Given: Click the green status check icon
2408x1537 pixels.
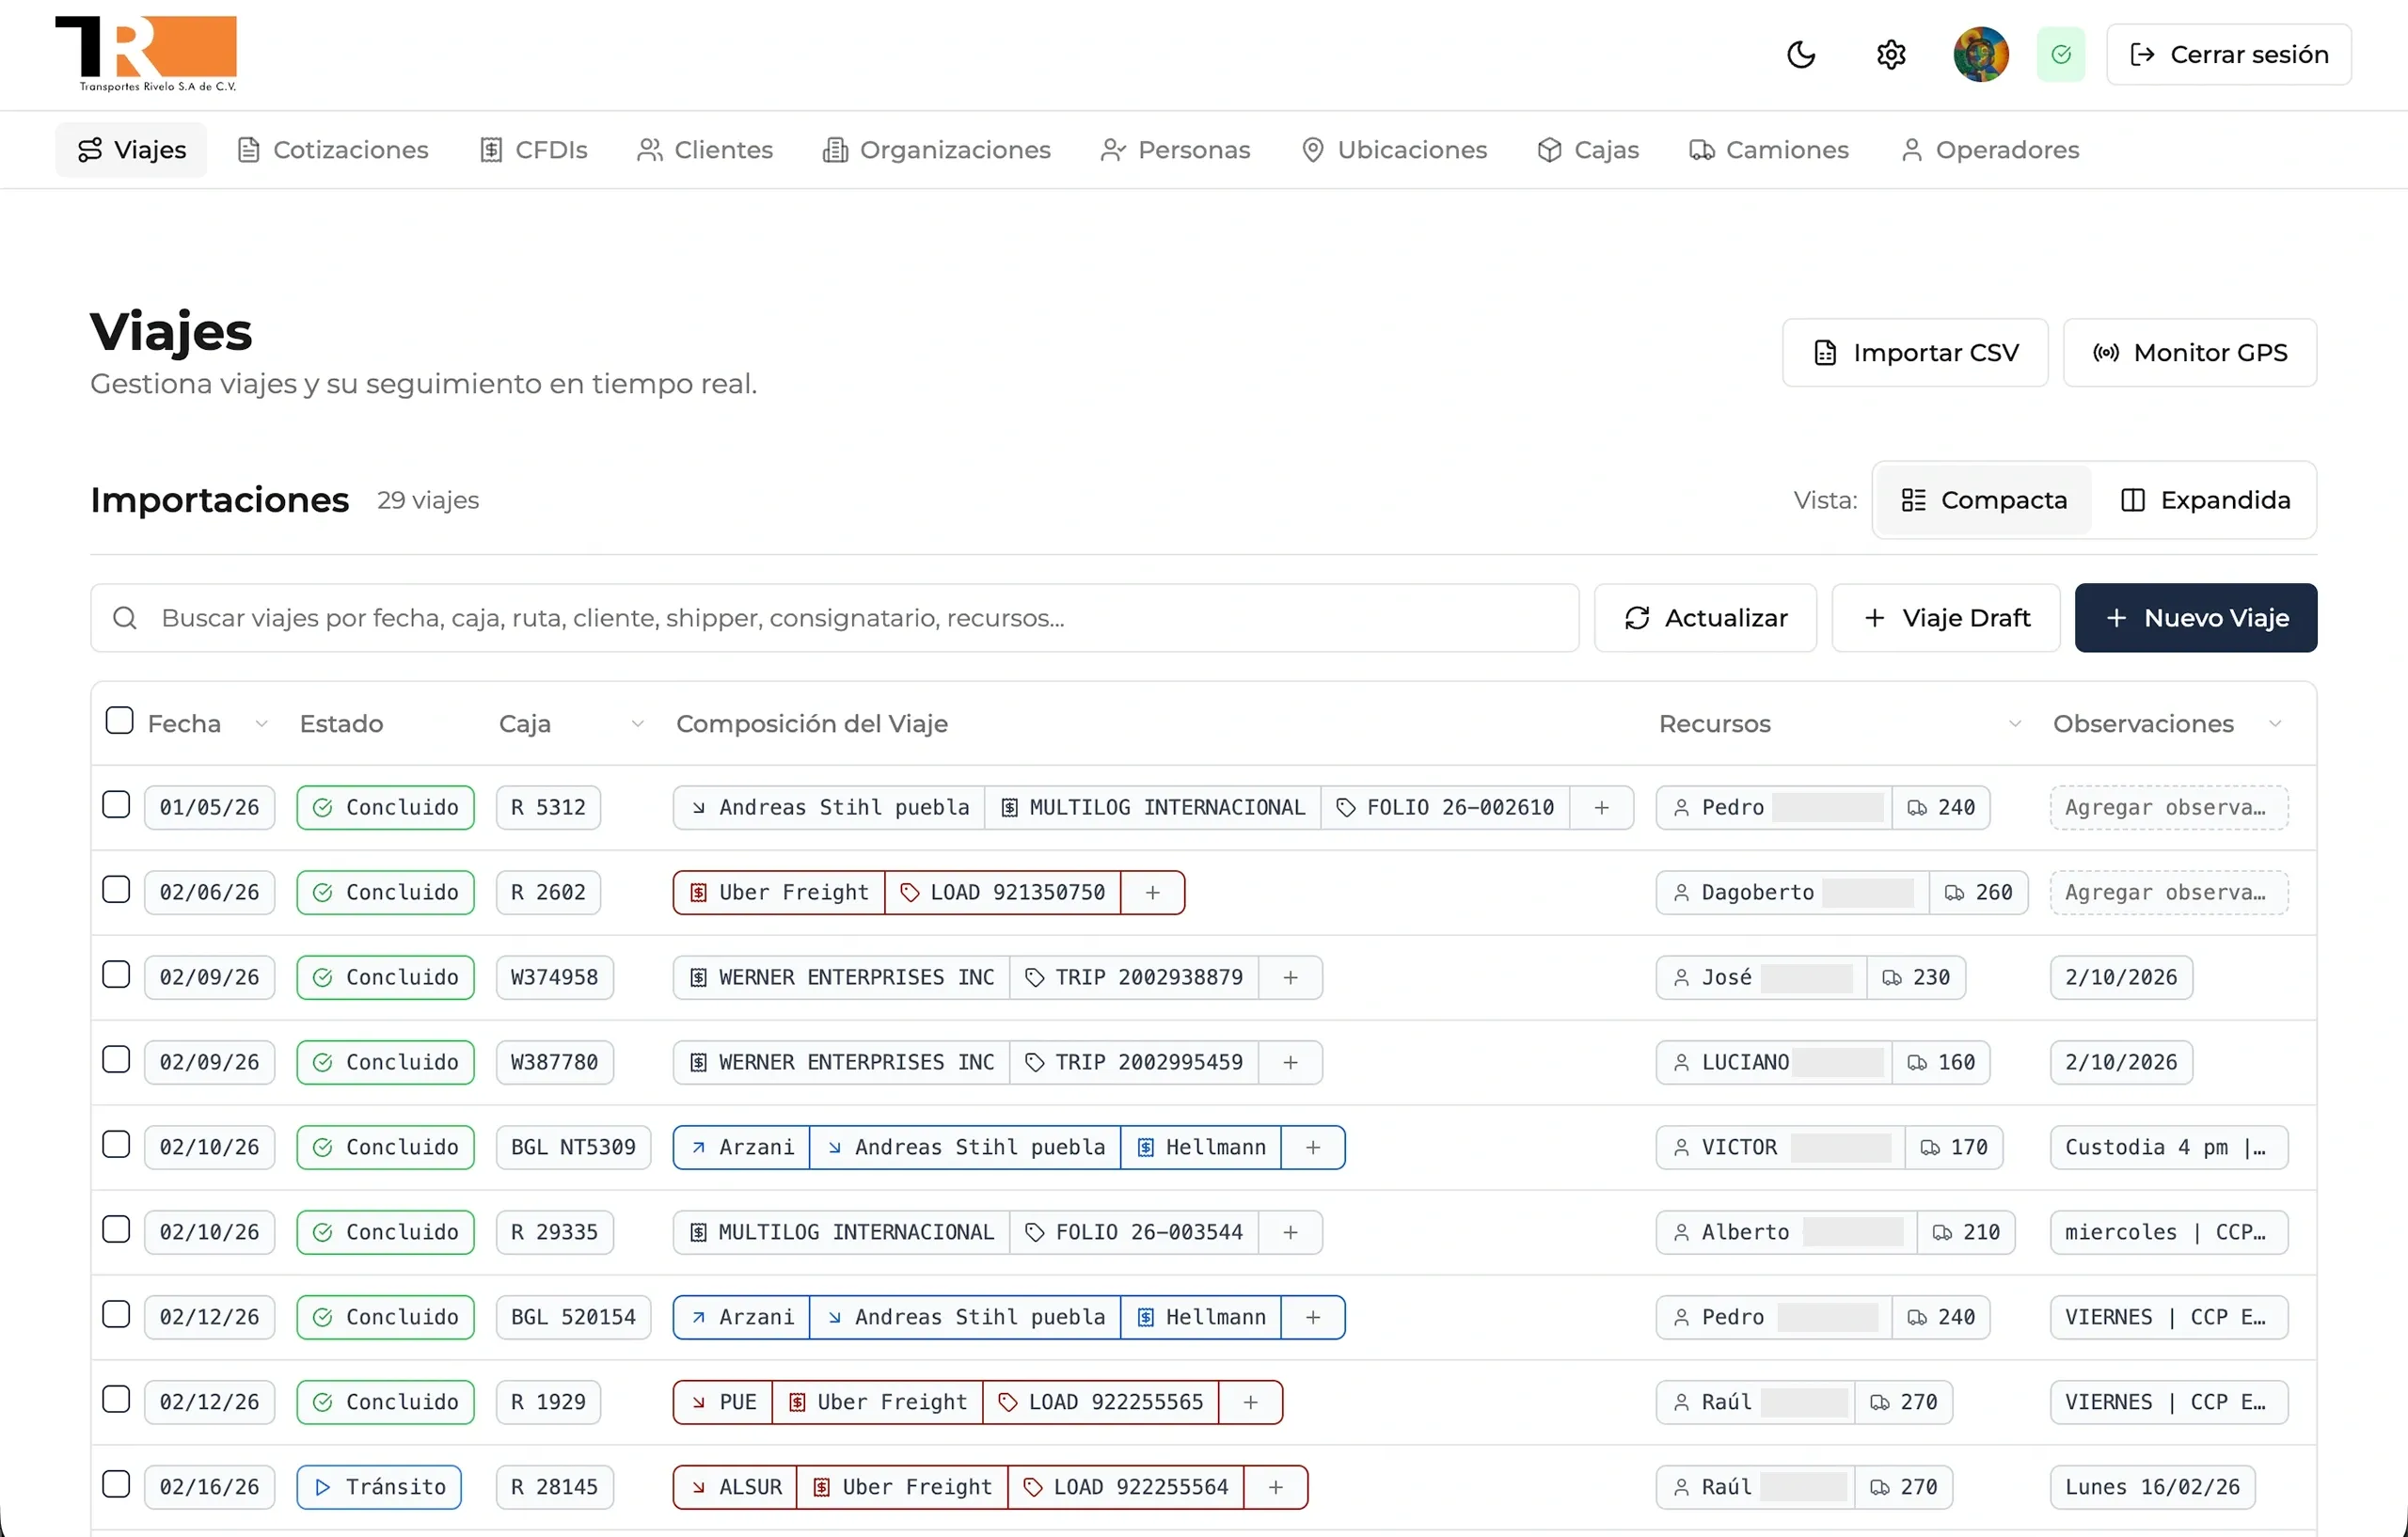Looking at the screenshot, I should 2060,54.
